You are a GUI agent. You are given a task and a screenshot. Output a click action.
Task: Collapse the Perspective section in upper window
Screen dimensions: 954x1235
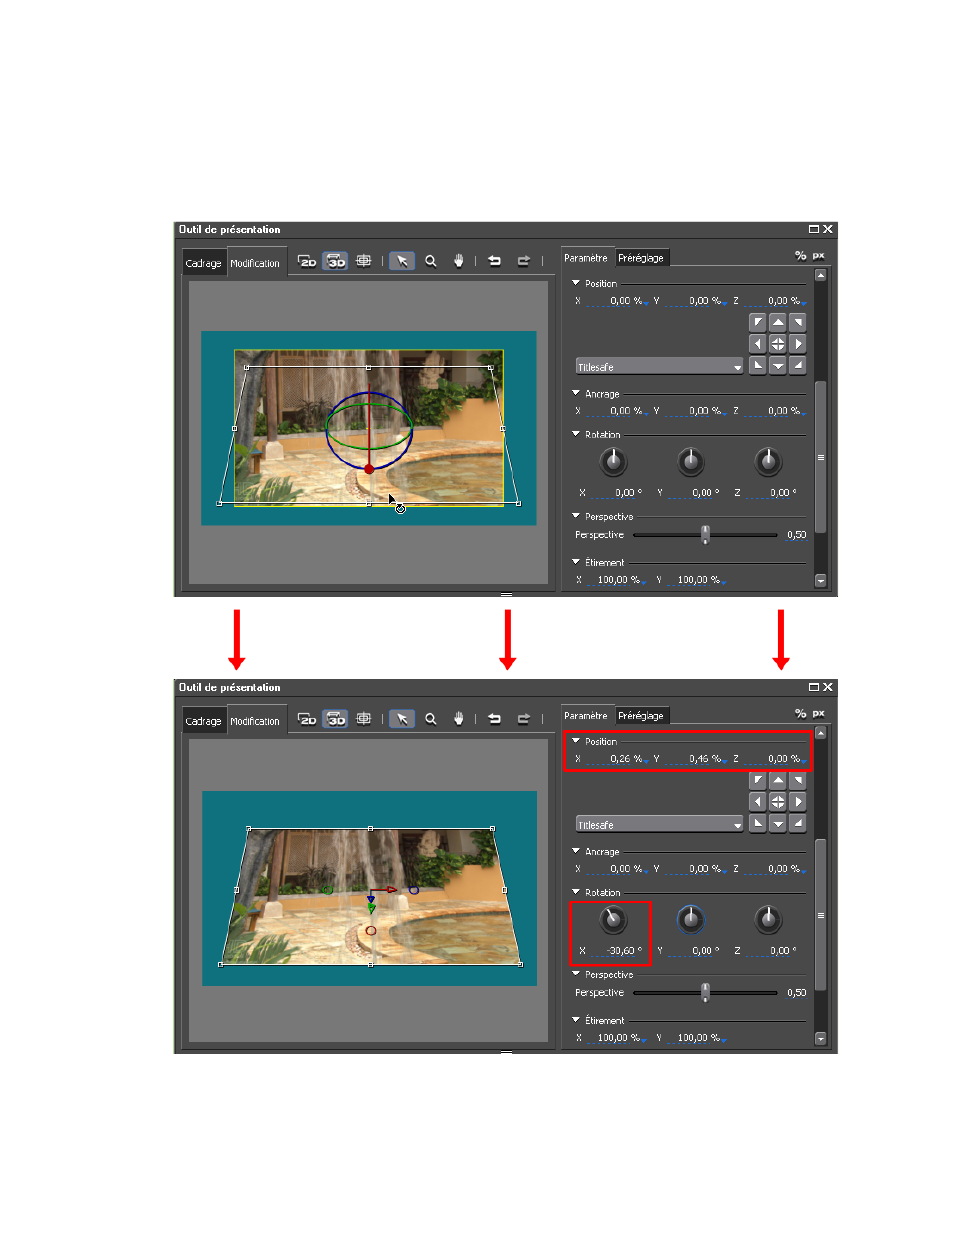pos(576,516)
